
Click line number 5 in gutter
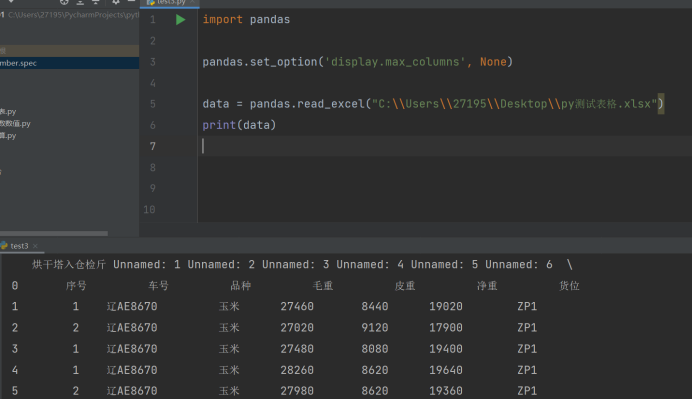153,104
